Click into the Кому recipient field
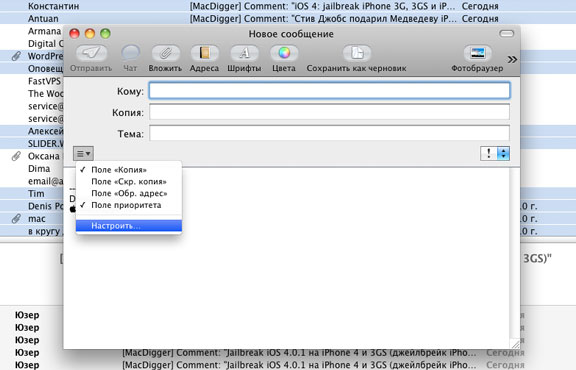This screenshot has height=370, width=576. [330, 91]
